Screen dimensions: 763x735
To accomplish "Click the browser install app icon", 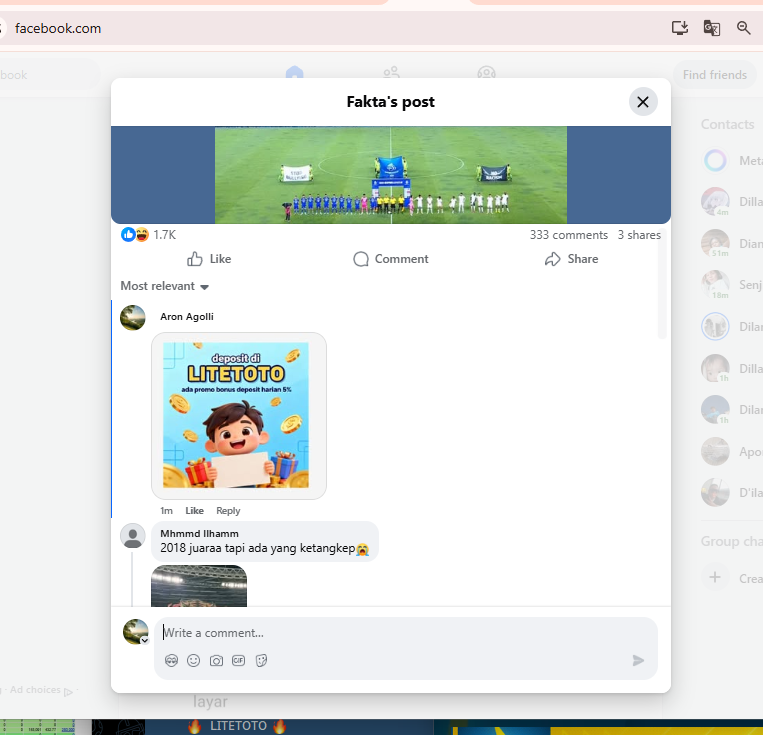I will (680, 28).
